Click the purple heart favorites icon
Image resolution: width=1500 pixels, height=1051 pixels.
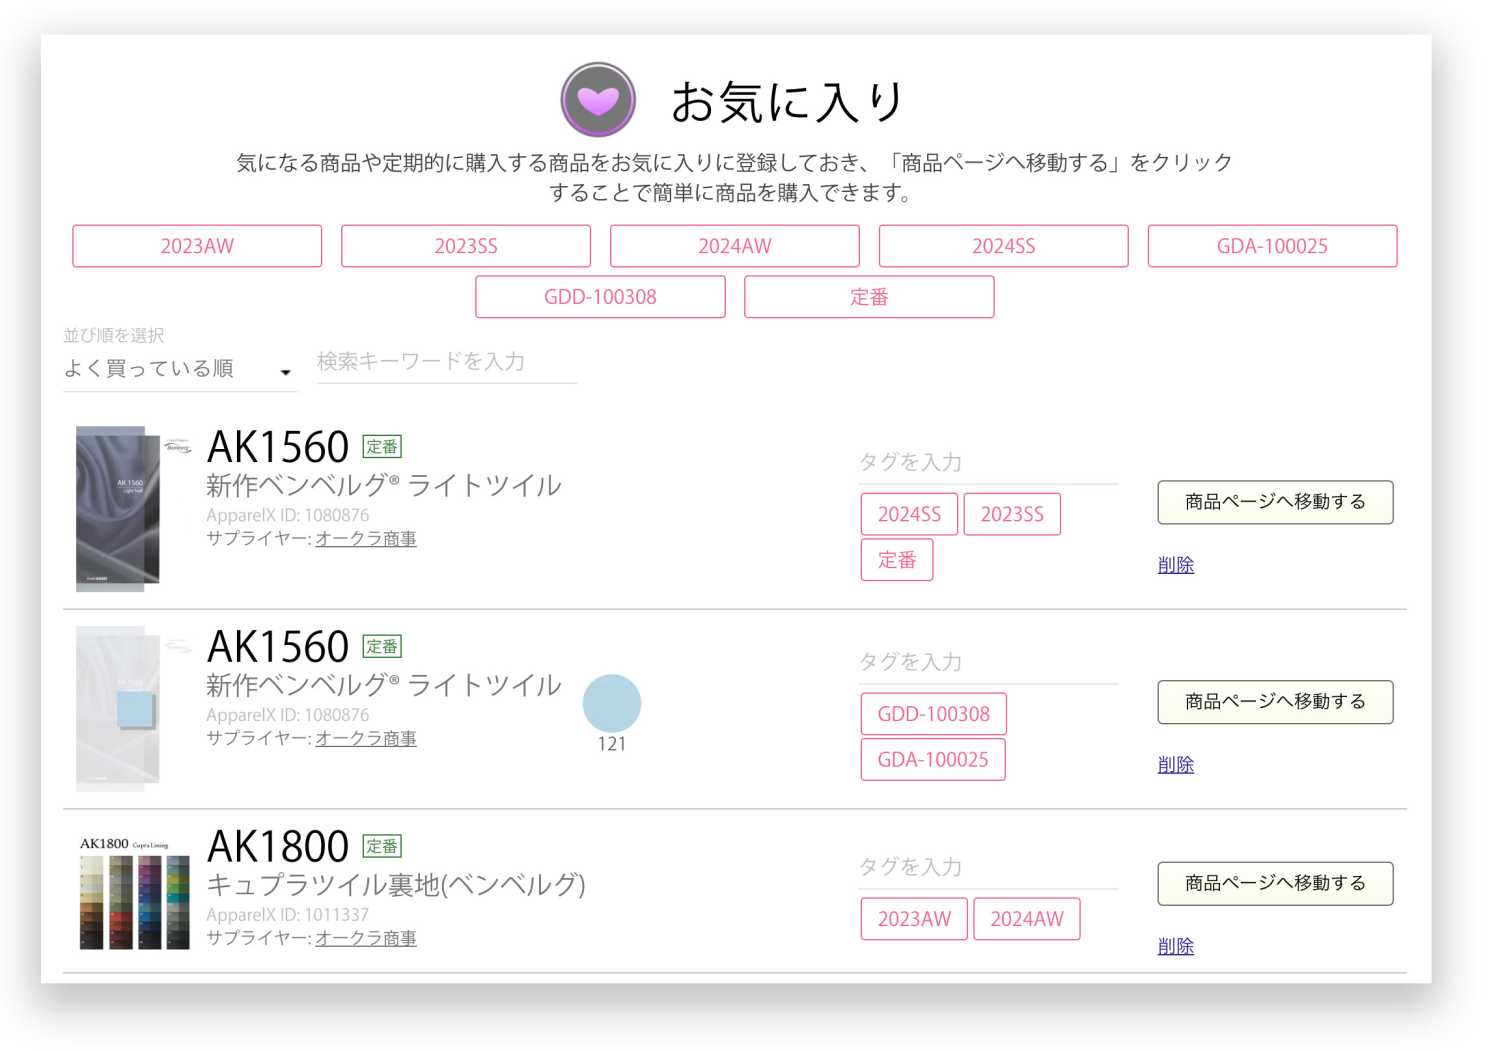(597, 100)
